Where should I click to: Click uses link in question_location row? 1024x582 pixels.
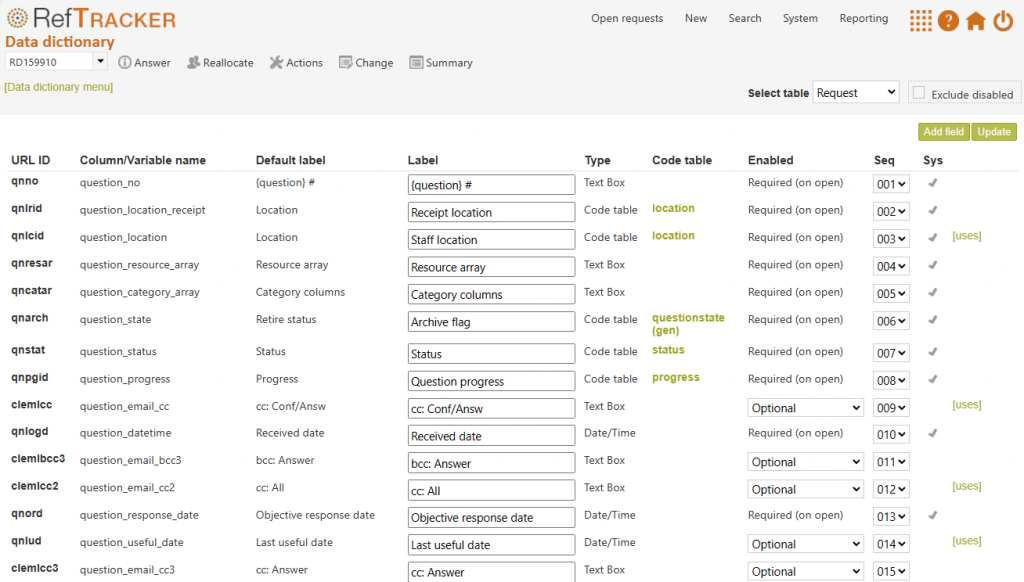click(x=967, y=236)
